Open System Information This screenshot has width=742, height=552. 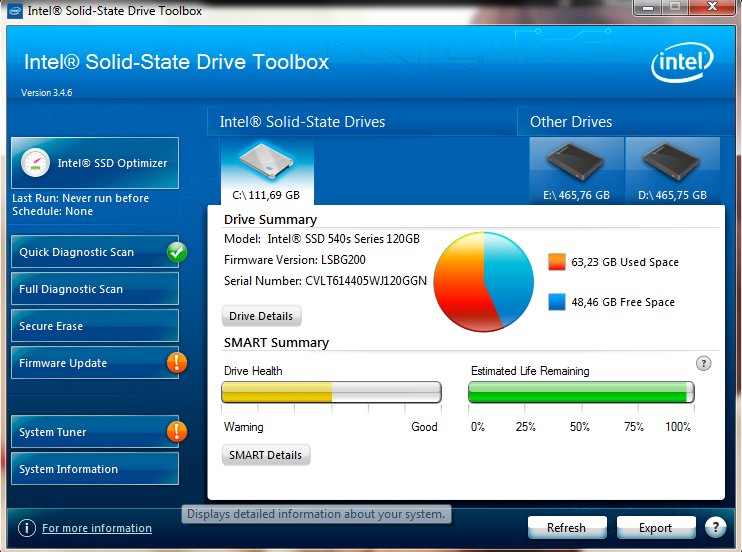(x=95, y=469)
